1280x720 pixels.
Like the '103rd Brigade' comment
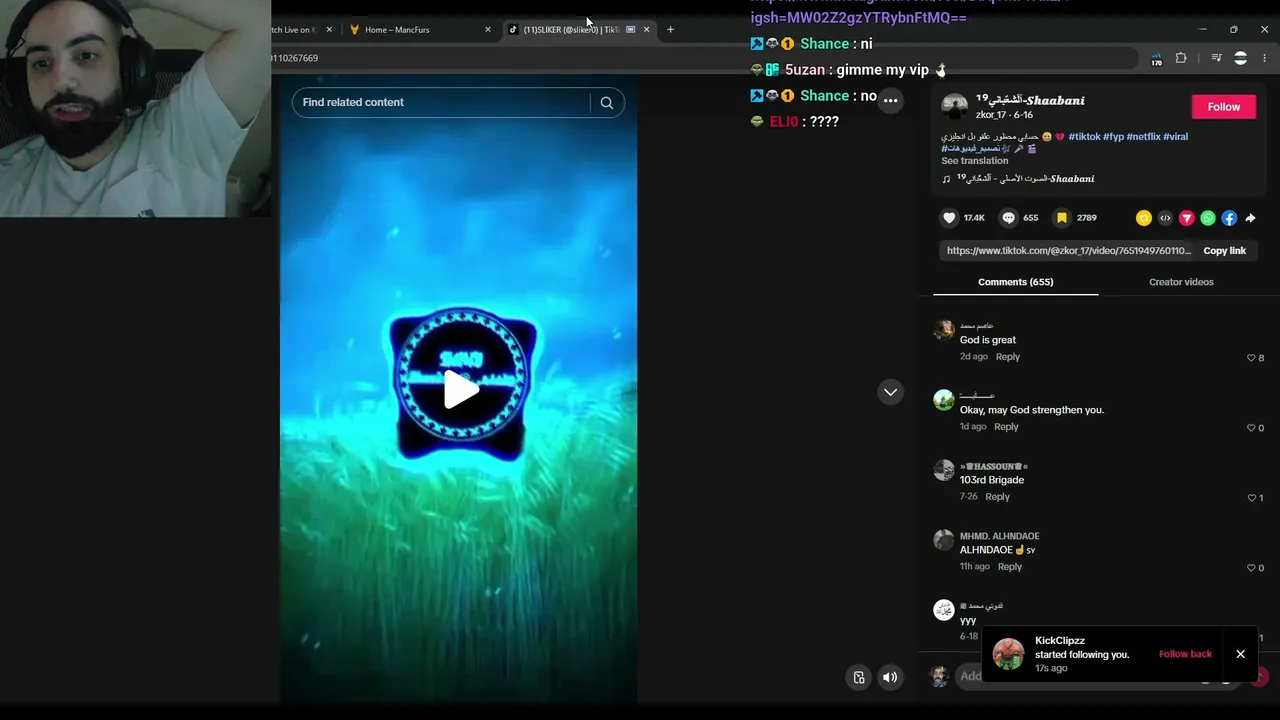click(x=1251, y=498)
